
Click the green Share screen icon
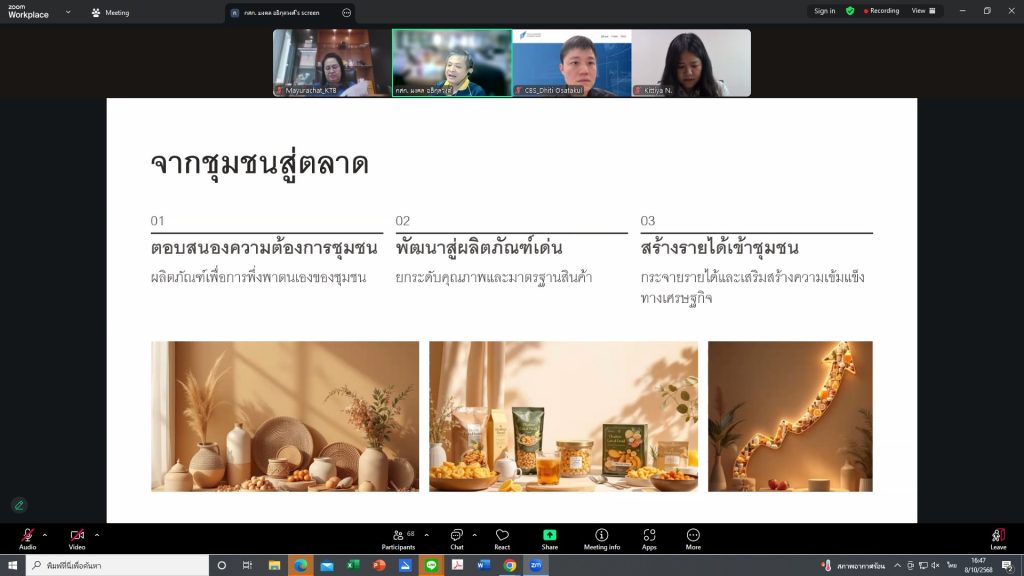click(549, 538)
